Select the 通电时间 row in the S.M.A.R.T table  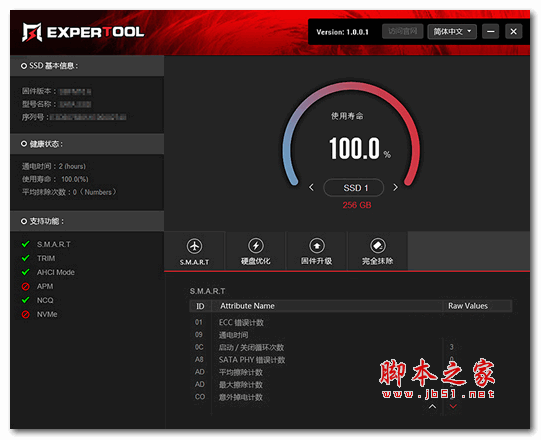(350, 335)
